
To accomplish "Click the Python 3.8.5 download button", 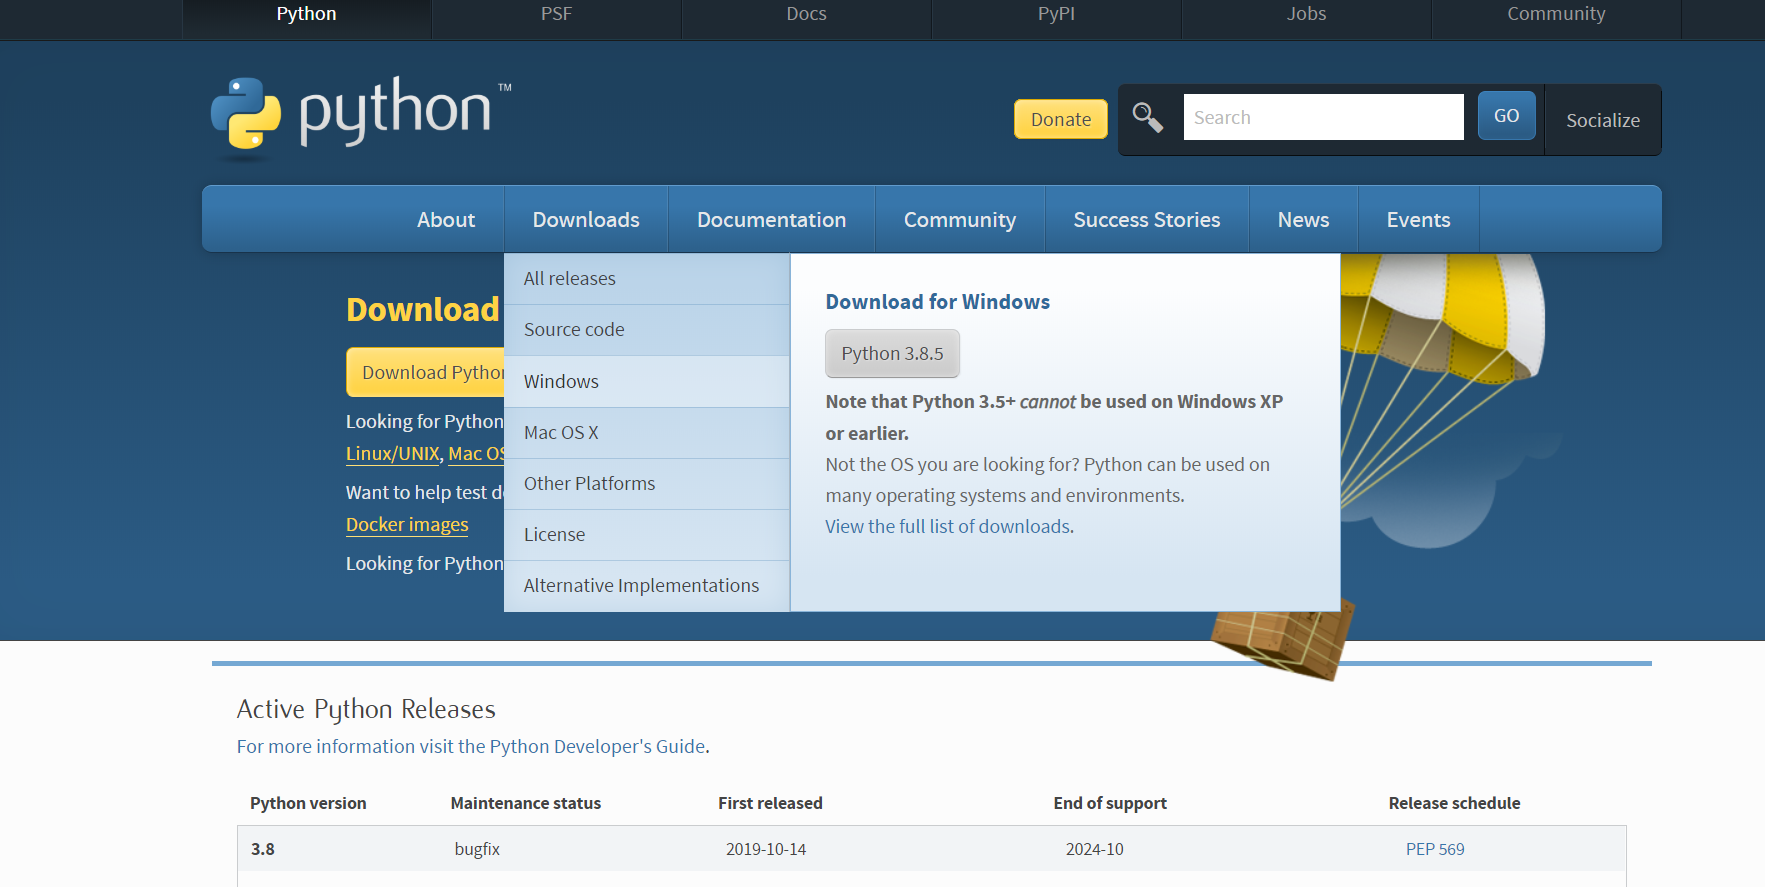I will point(892,353).
